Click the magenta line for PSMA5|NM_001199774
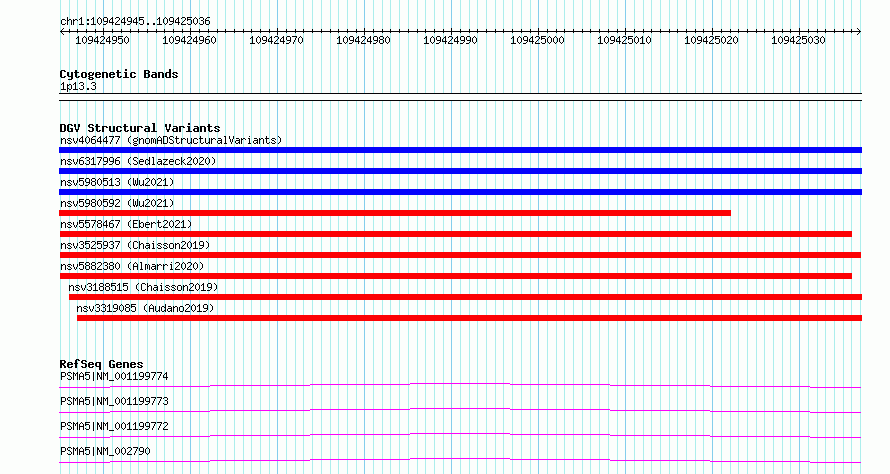The width and height of the screenshot is (890, 474). click(x=460, y=386)
